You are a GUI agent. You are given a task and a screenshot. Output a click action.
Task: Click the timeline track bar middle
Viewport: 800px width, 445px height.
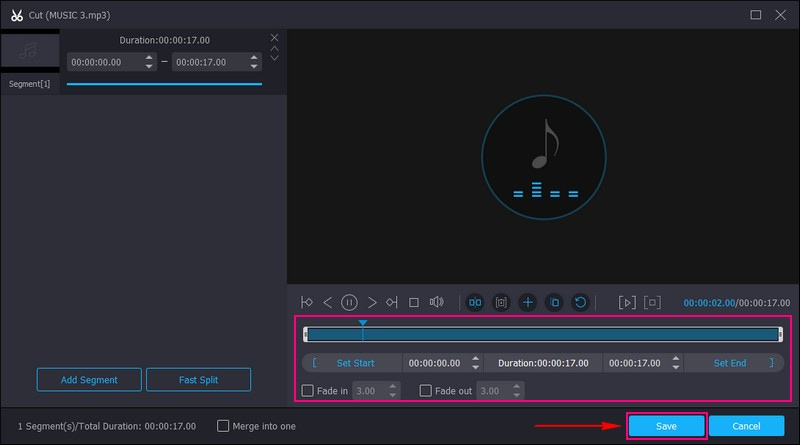click(542, 334)
